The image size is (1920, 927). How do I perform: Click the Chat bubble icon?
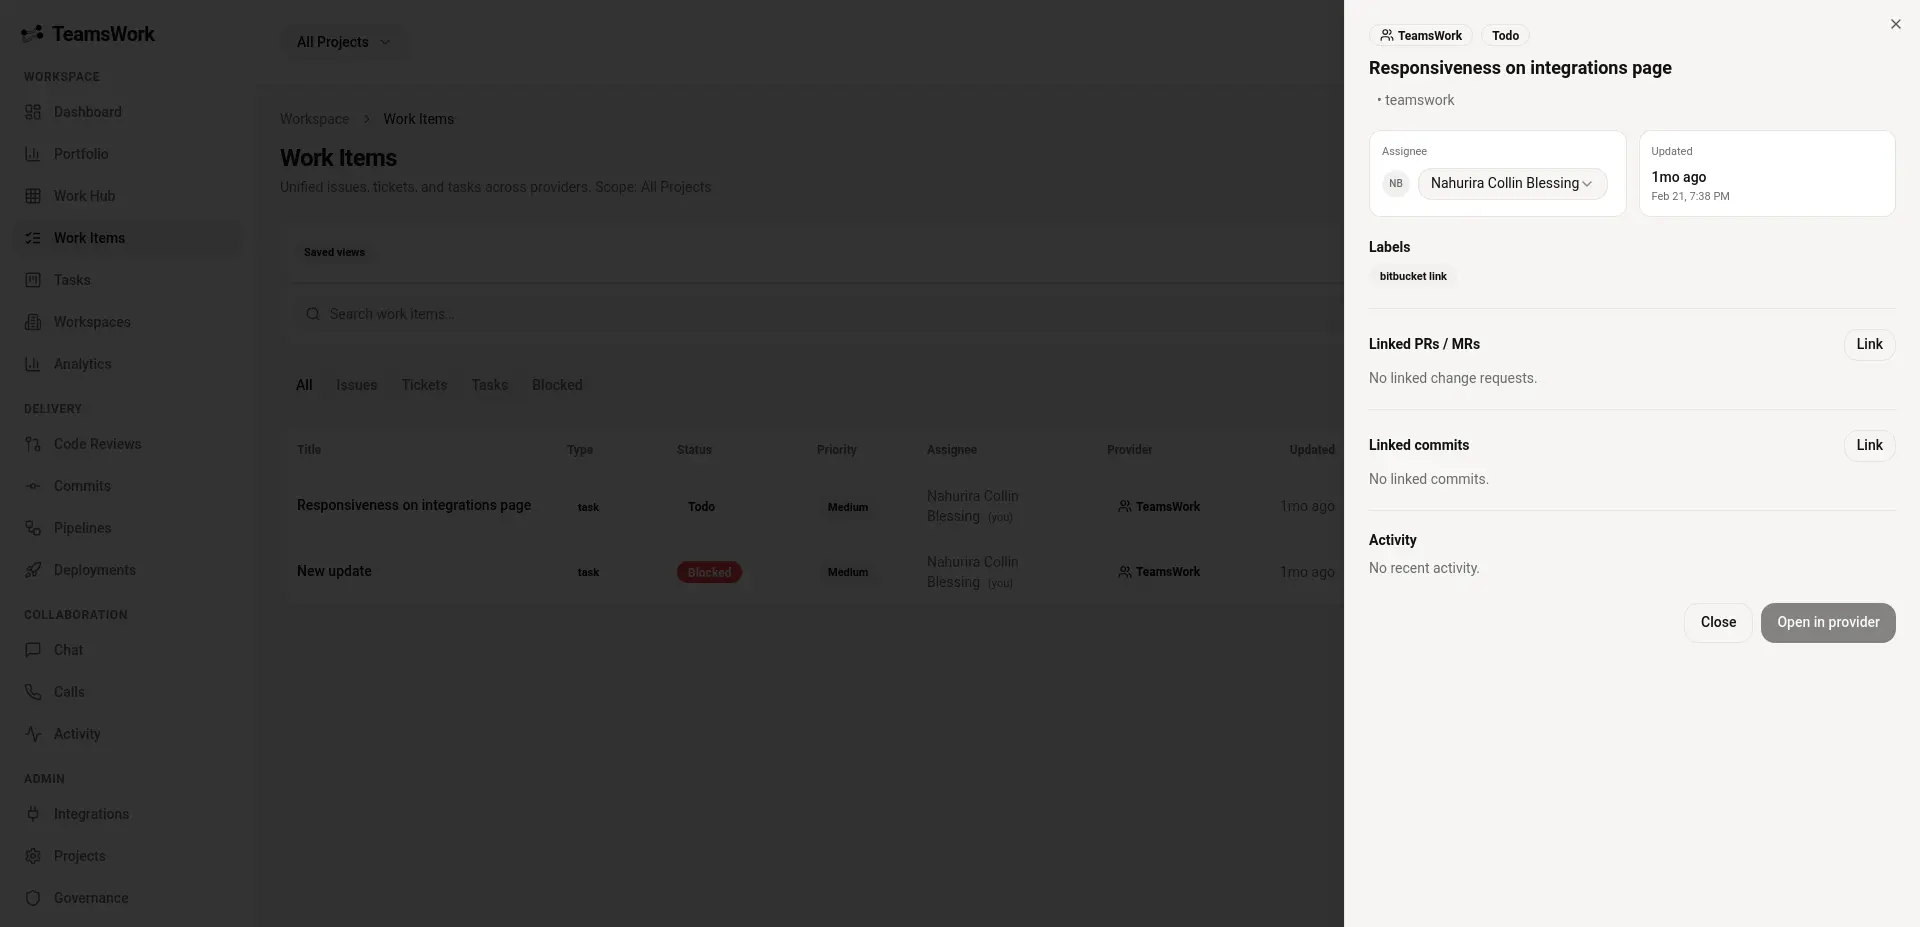click(33, 650)
